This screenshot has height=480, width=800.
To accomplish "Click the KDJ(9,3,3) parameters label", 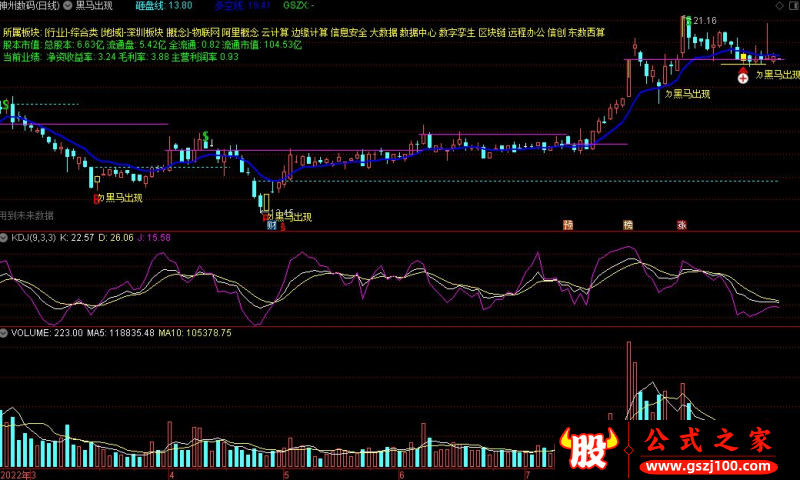I will tap(34, 238).
